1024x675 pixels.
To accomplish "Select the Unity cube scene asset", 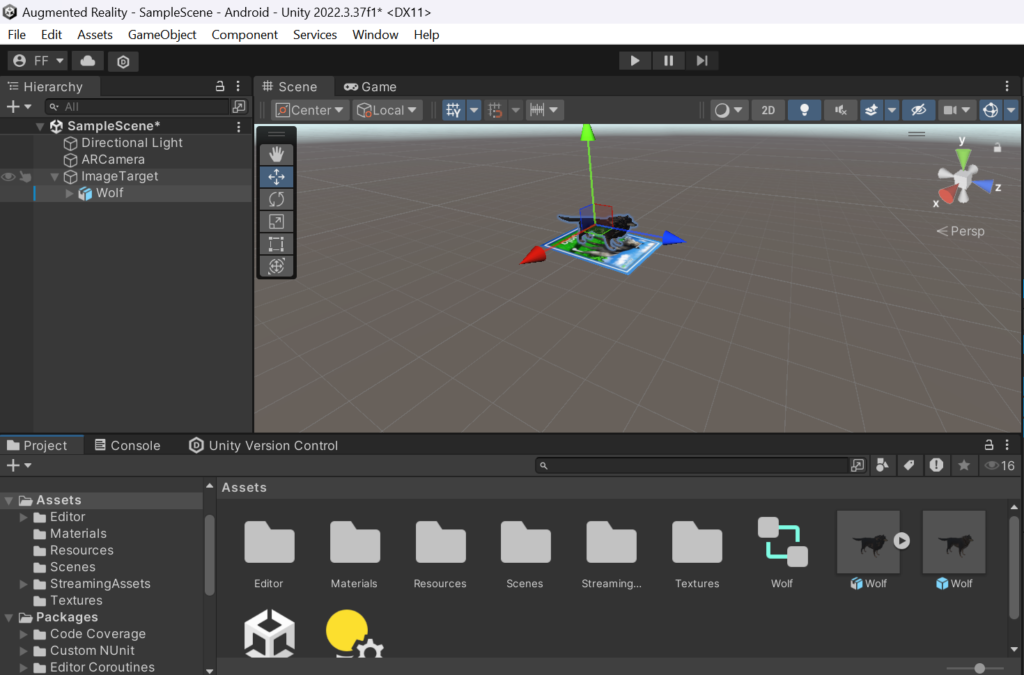I will (269, 633).
